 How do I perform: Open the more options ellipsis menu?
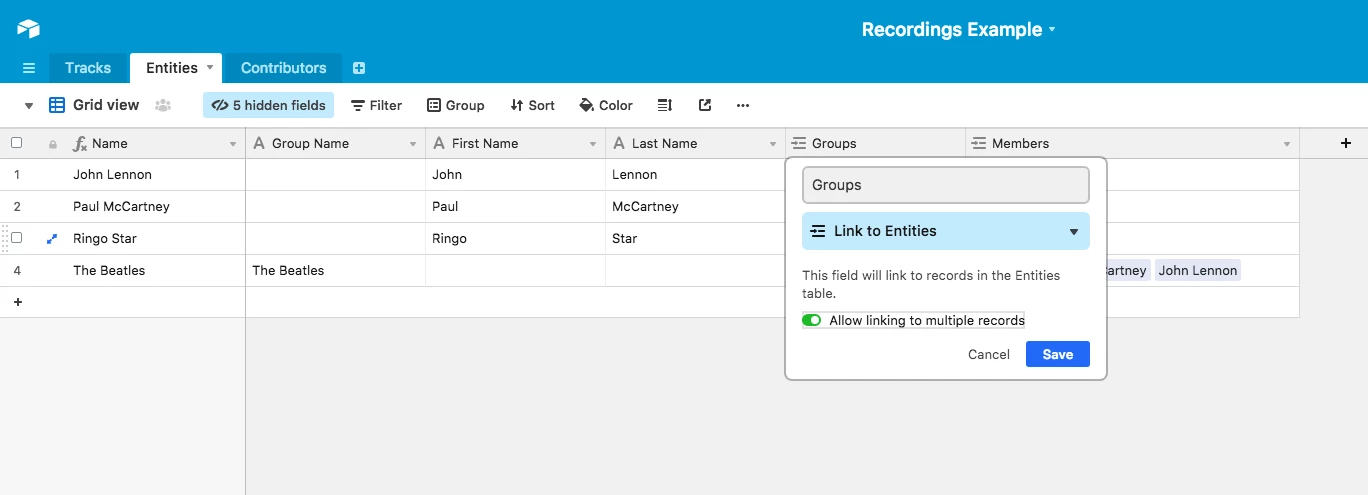pyautogui.click(x=743, y=105)
